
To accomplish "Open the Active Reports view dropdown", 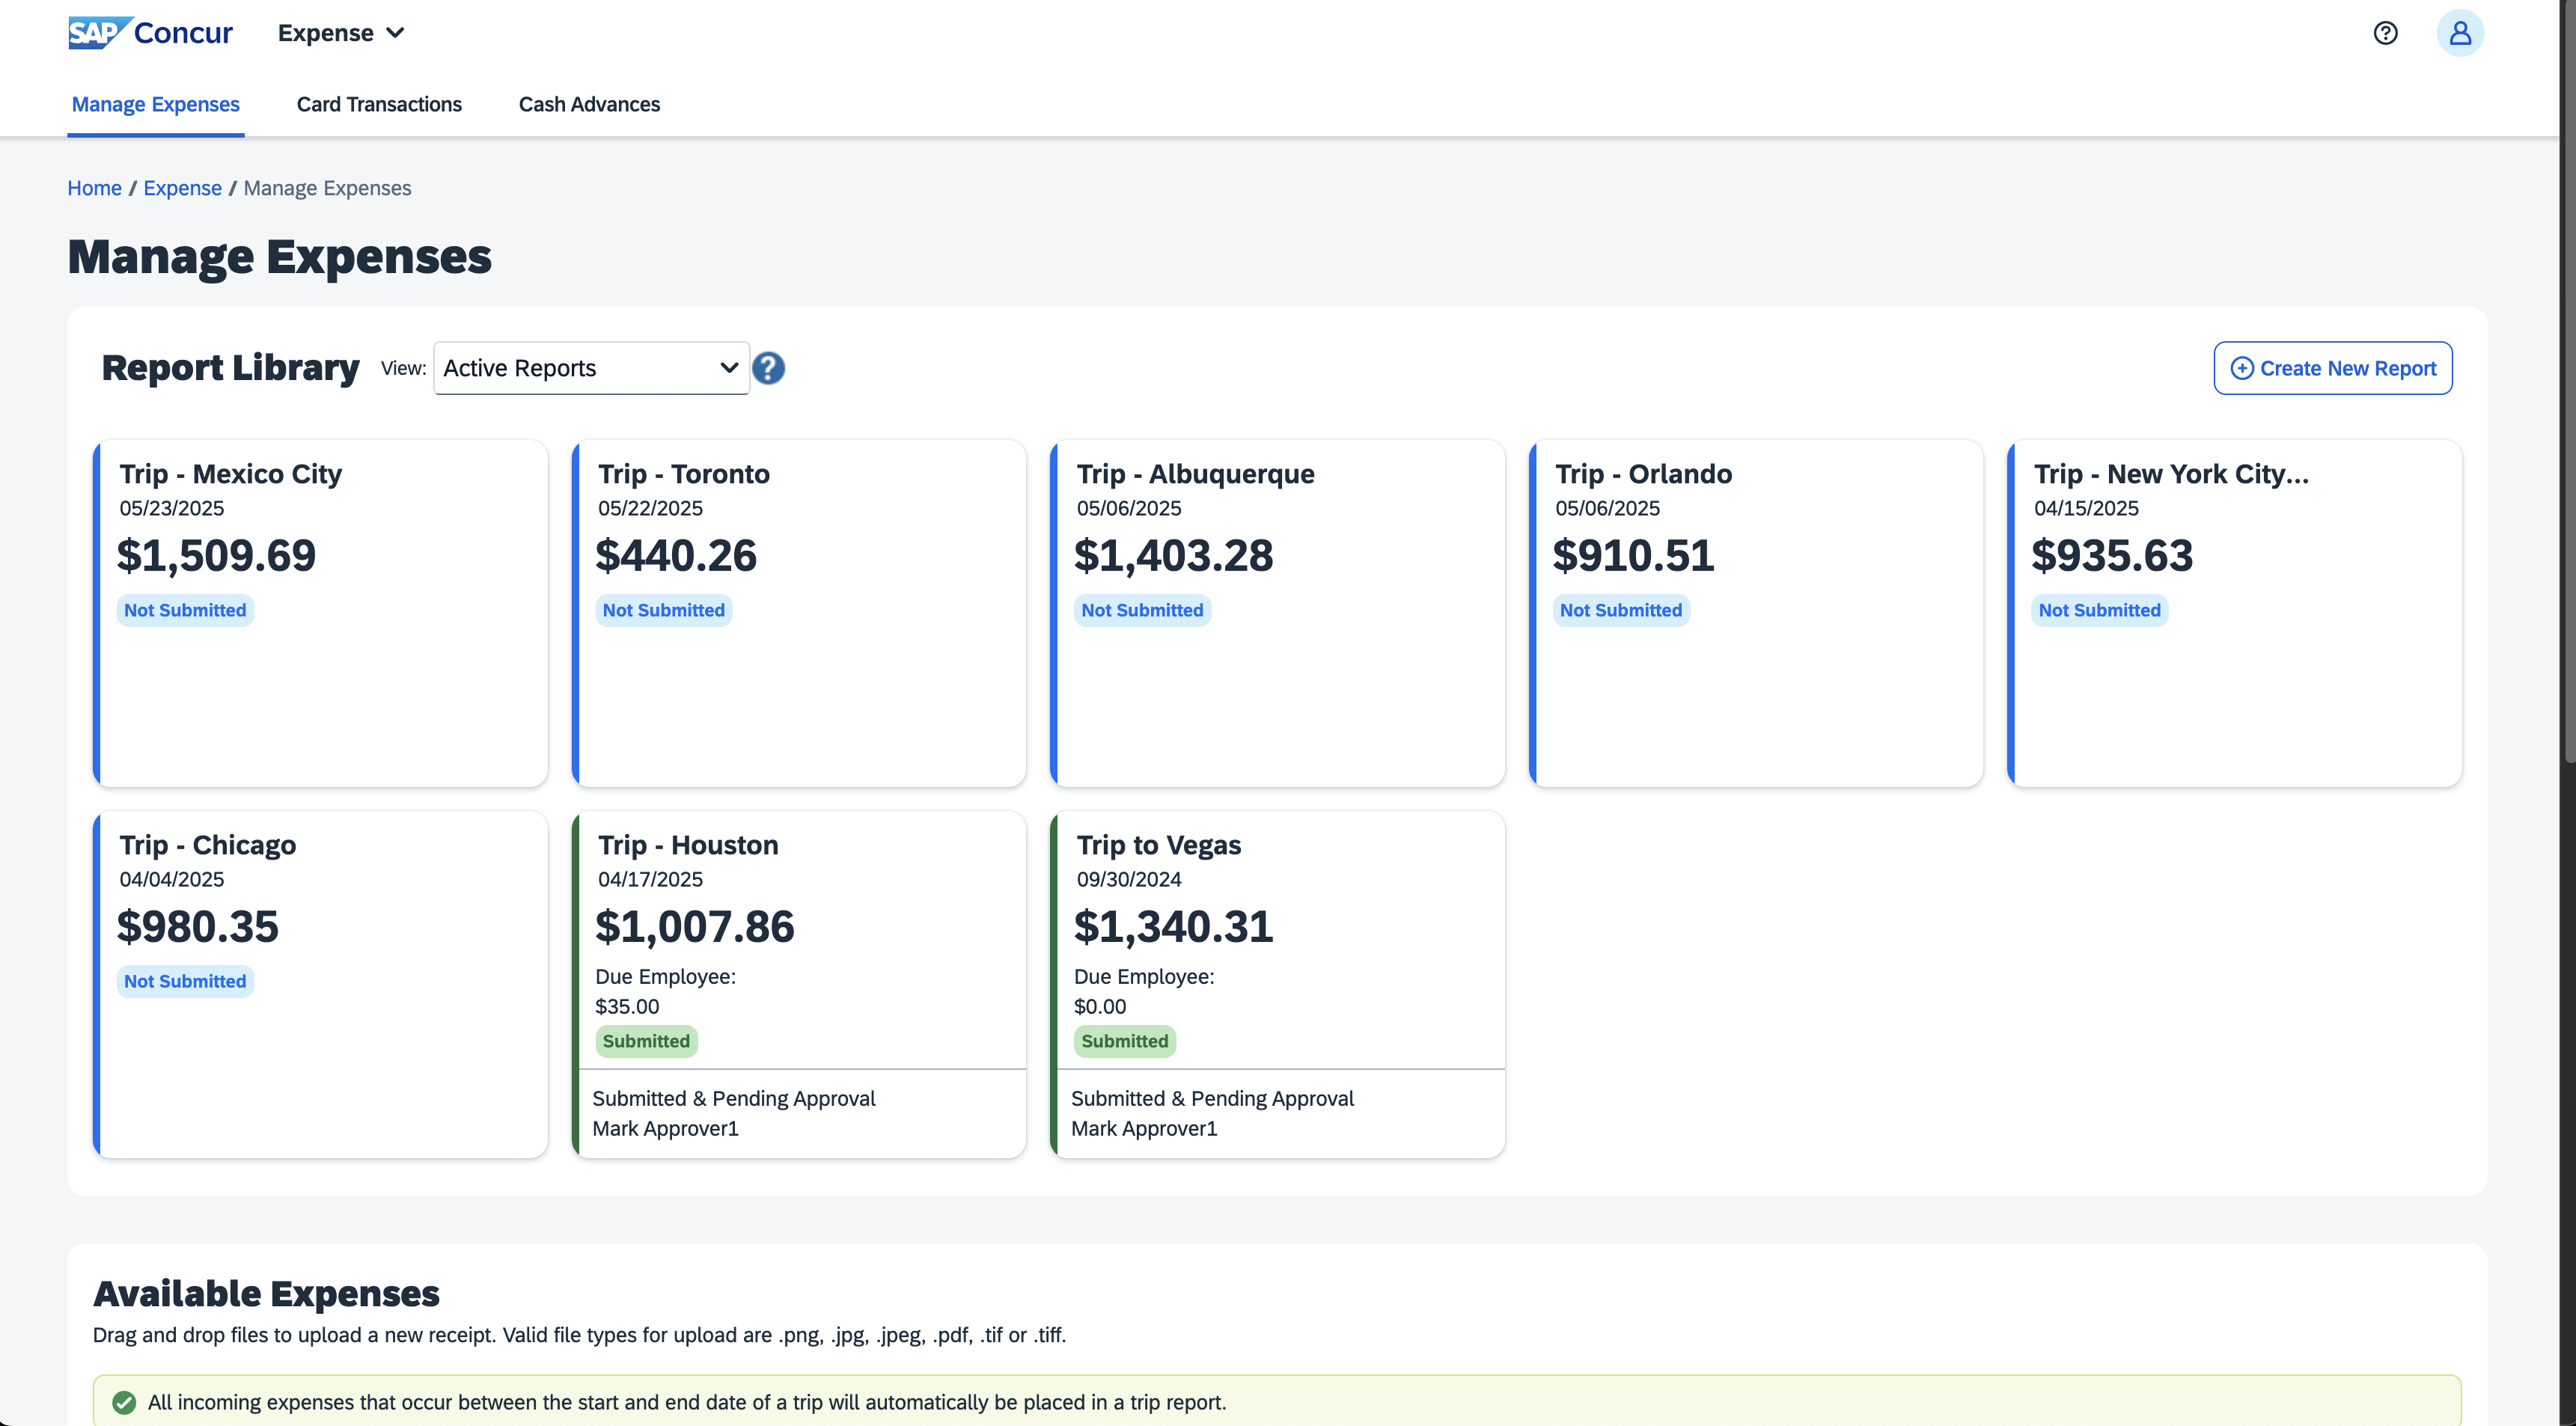I will pyautogui.click(x=590, y=368).
